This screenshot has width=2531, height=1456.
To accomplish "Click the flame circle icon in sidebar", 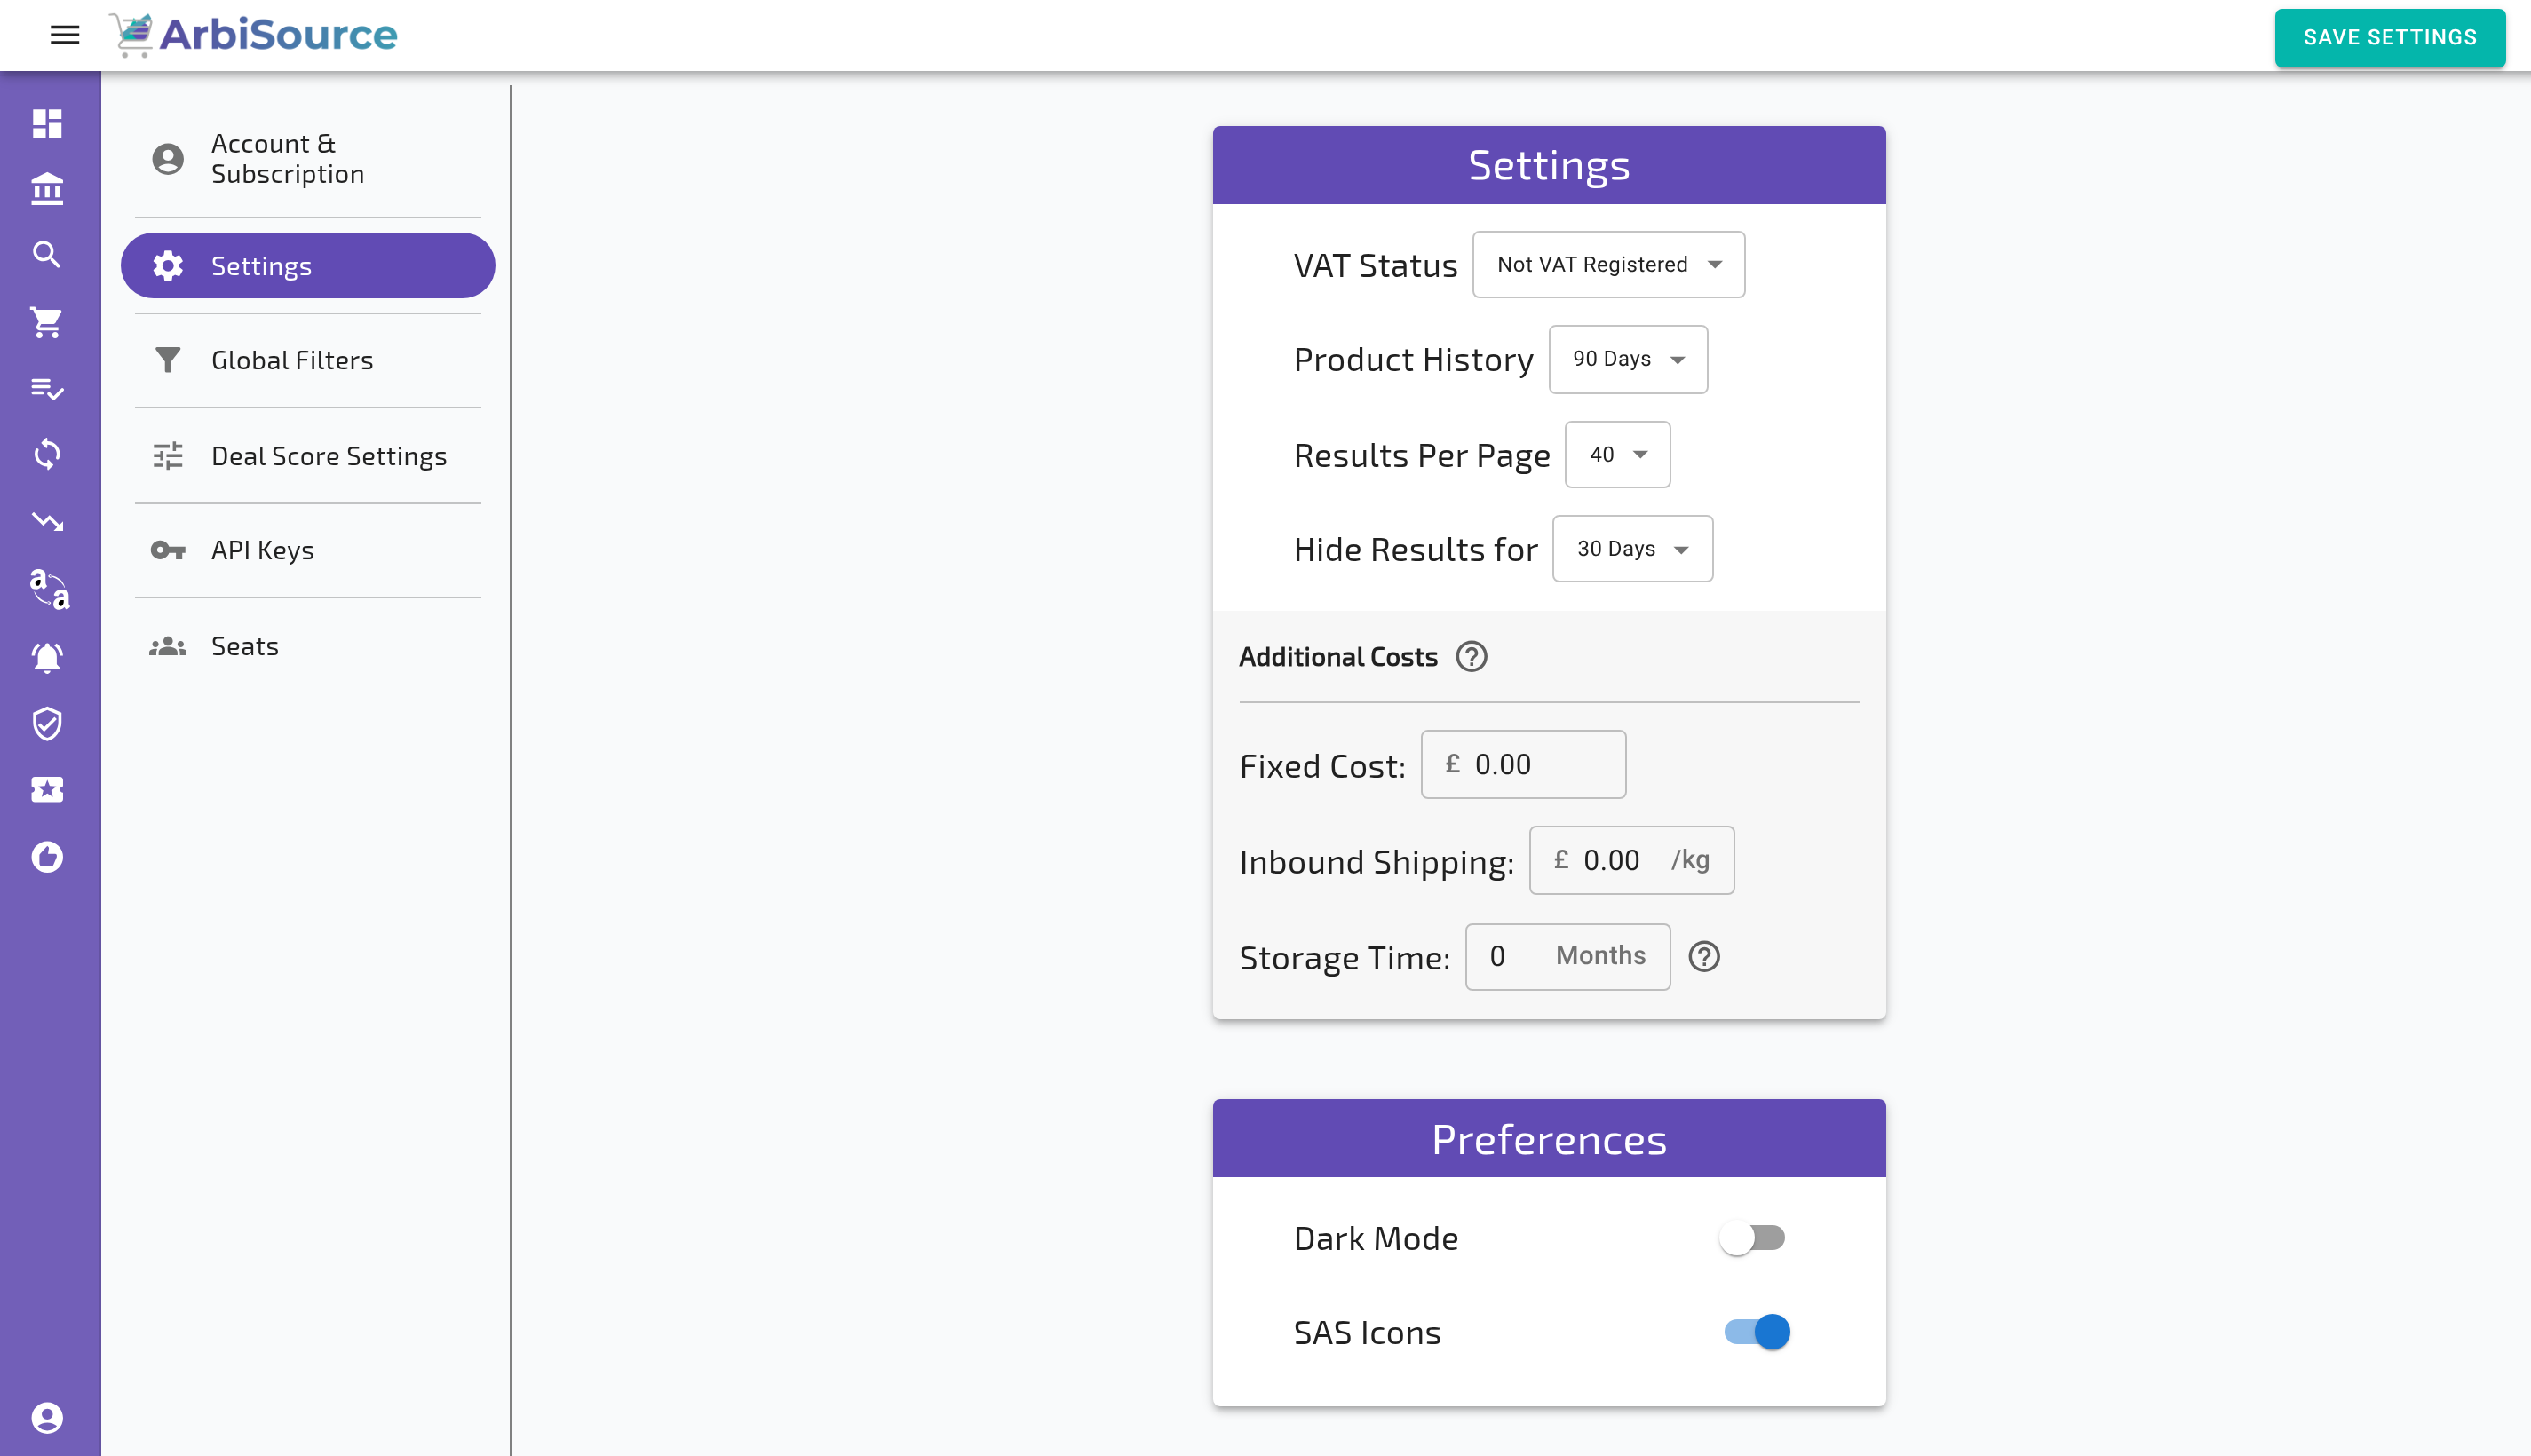I will coord(47,857).
